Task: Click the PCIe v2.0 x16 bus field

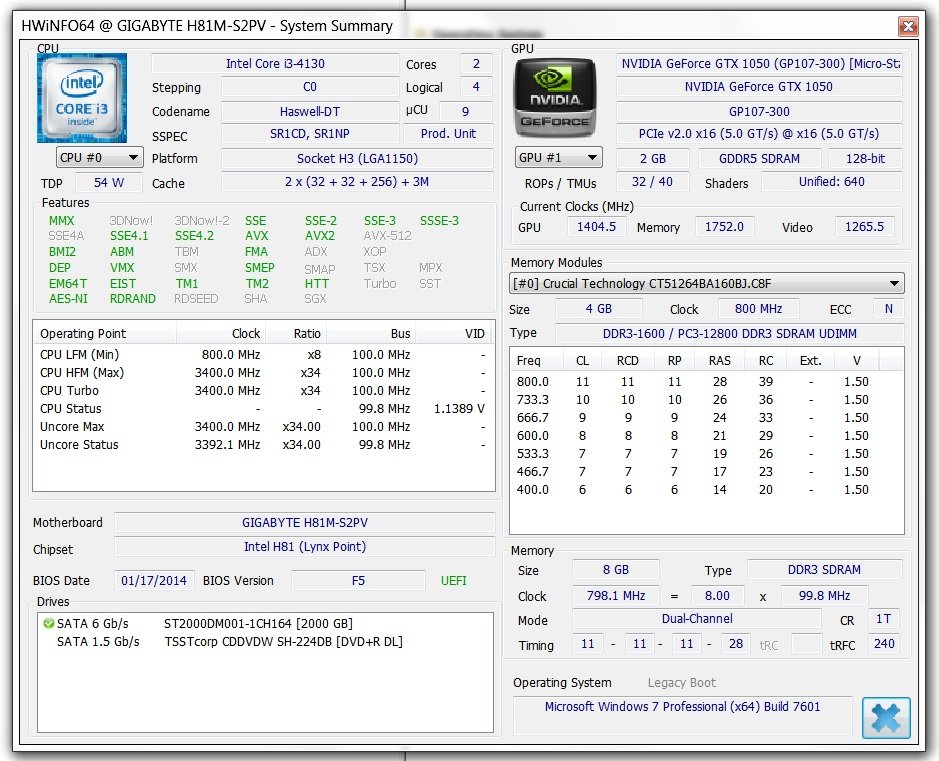Action: (759, 134)
